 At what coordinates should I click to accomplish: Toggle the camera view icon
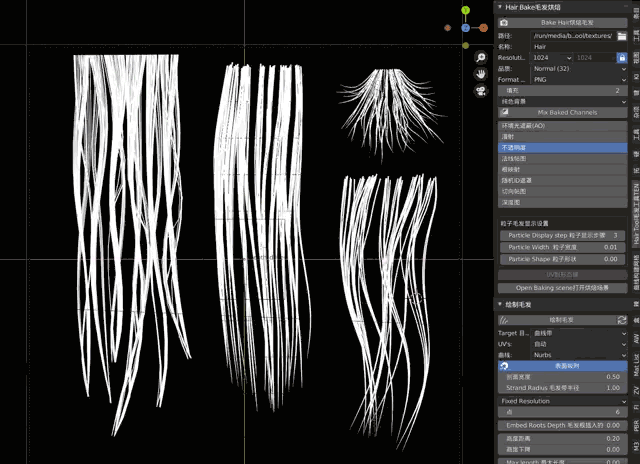tap(481, 91)
